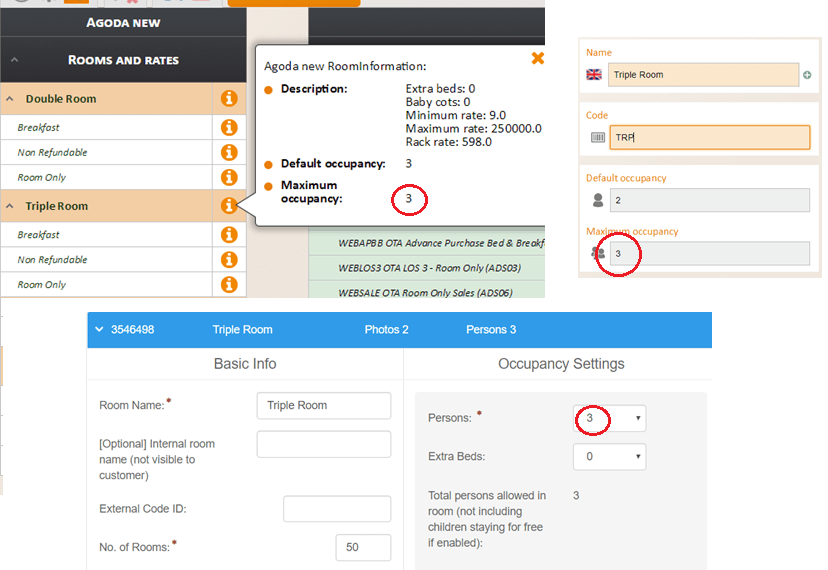Viewport: 828px width, 570px height.
Task: Click the Agoda New header
Action: pyautogui.click(x=123, y=23)
